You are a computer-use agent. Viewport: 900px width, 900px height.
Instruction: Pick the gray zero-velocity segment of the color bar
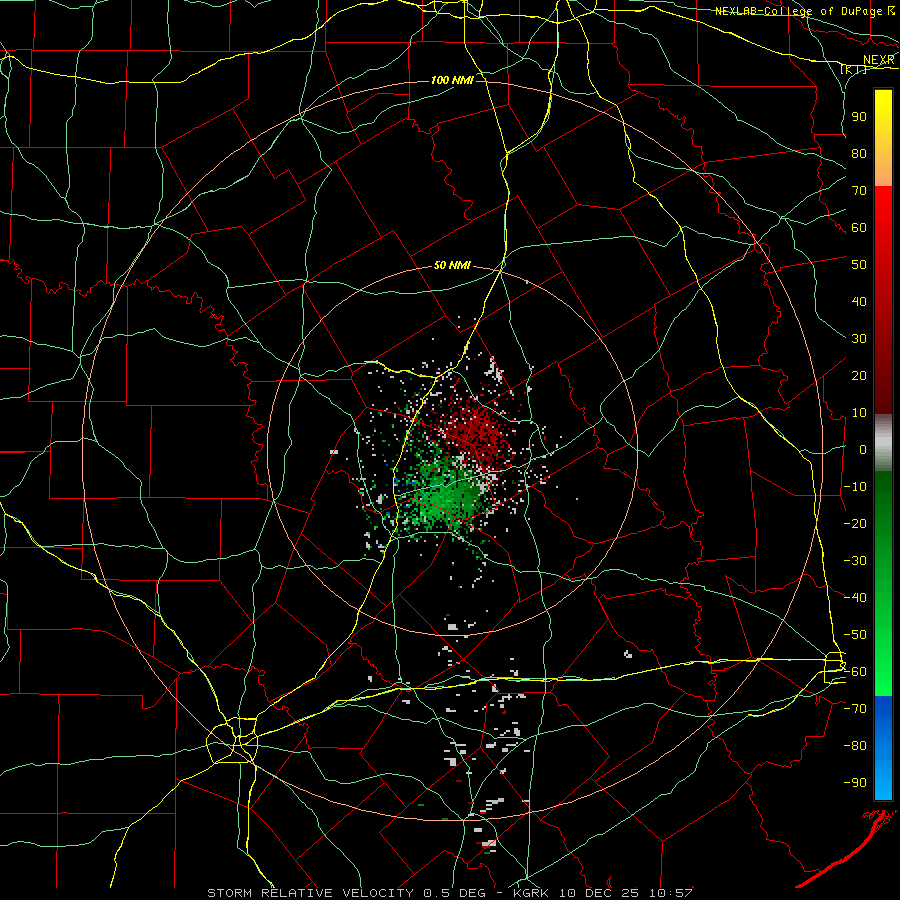pos(883,443)
